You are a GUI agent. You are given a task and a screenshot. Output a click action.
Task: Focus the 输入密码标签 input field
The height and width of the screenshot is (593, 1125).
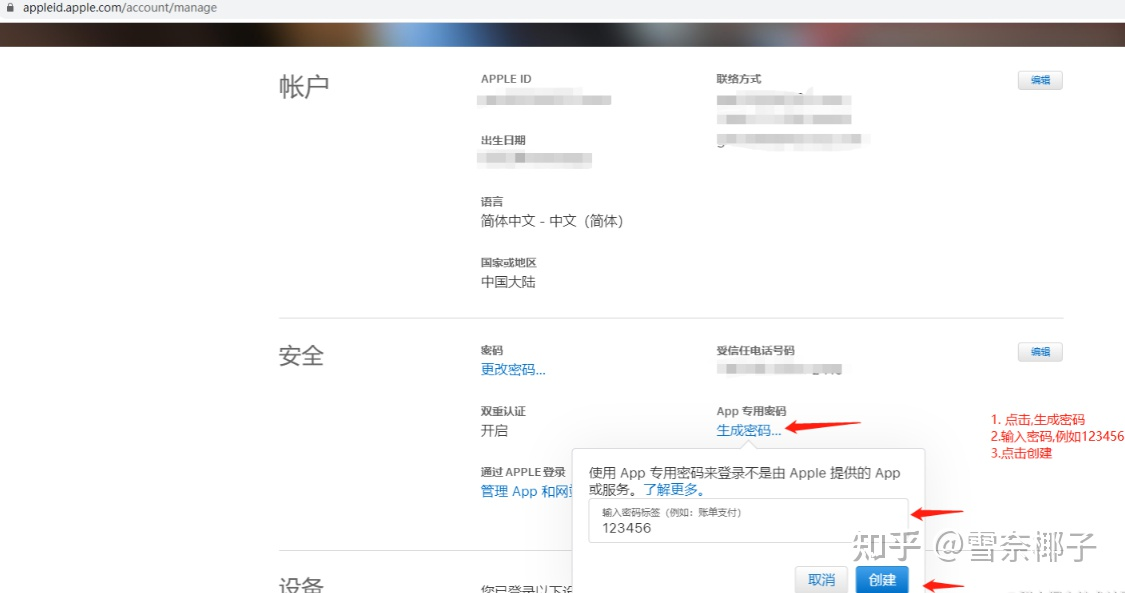pos(748,521)
